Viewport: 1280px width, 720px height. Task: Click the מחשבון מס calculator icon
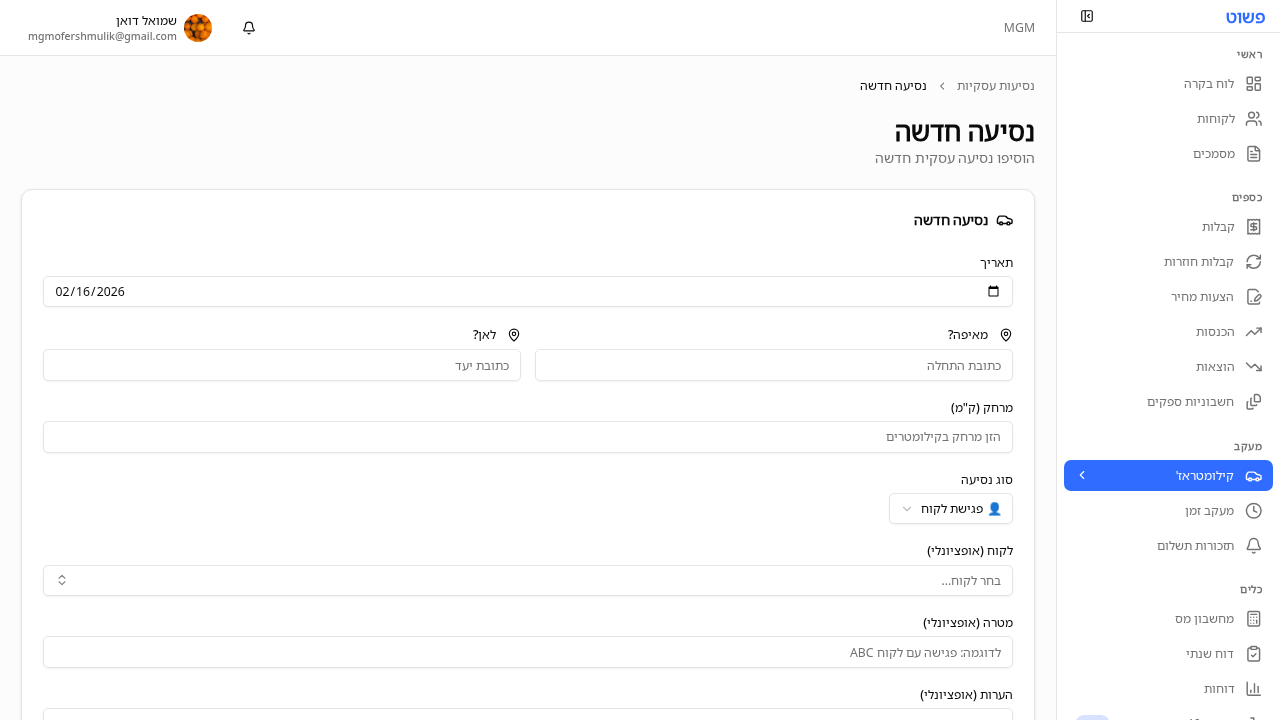click(1254, 618)
